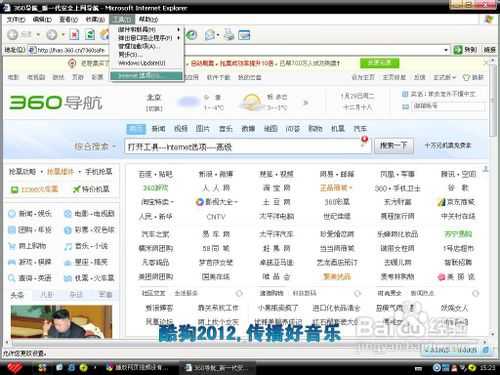Viewport: 500px width, 375px height.
Task: Switch to the 新闻 search tab
Action: coord(158,129)
